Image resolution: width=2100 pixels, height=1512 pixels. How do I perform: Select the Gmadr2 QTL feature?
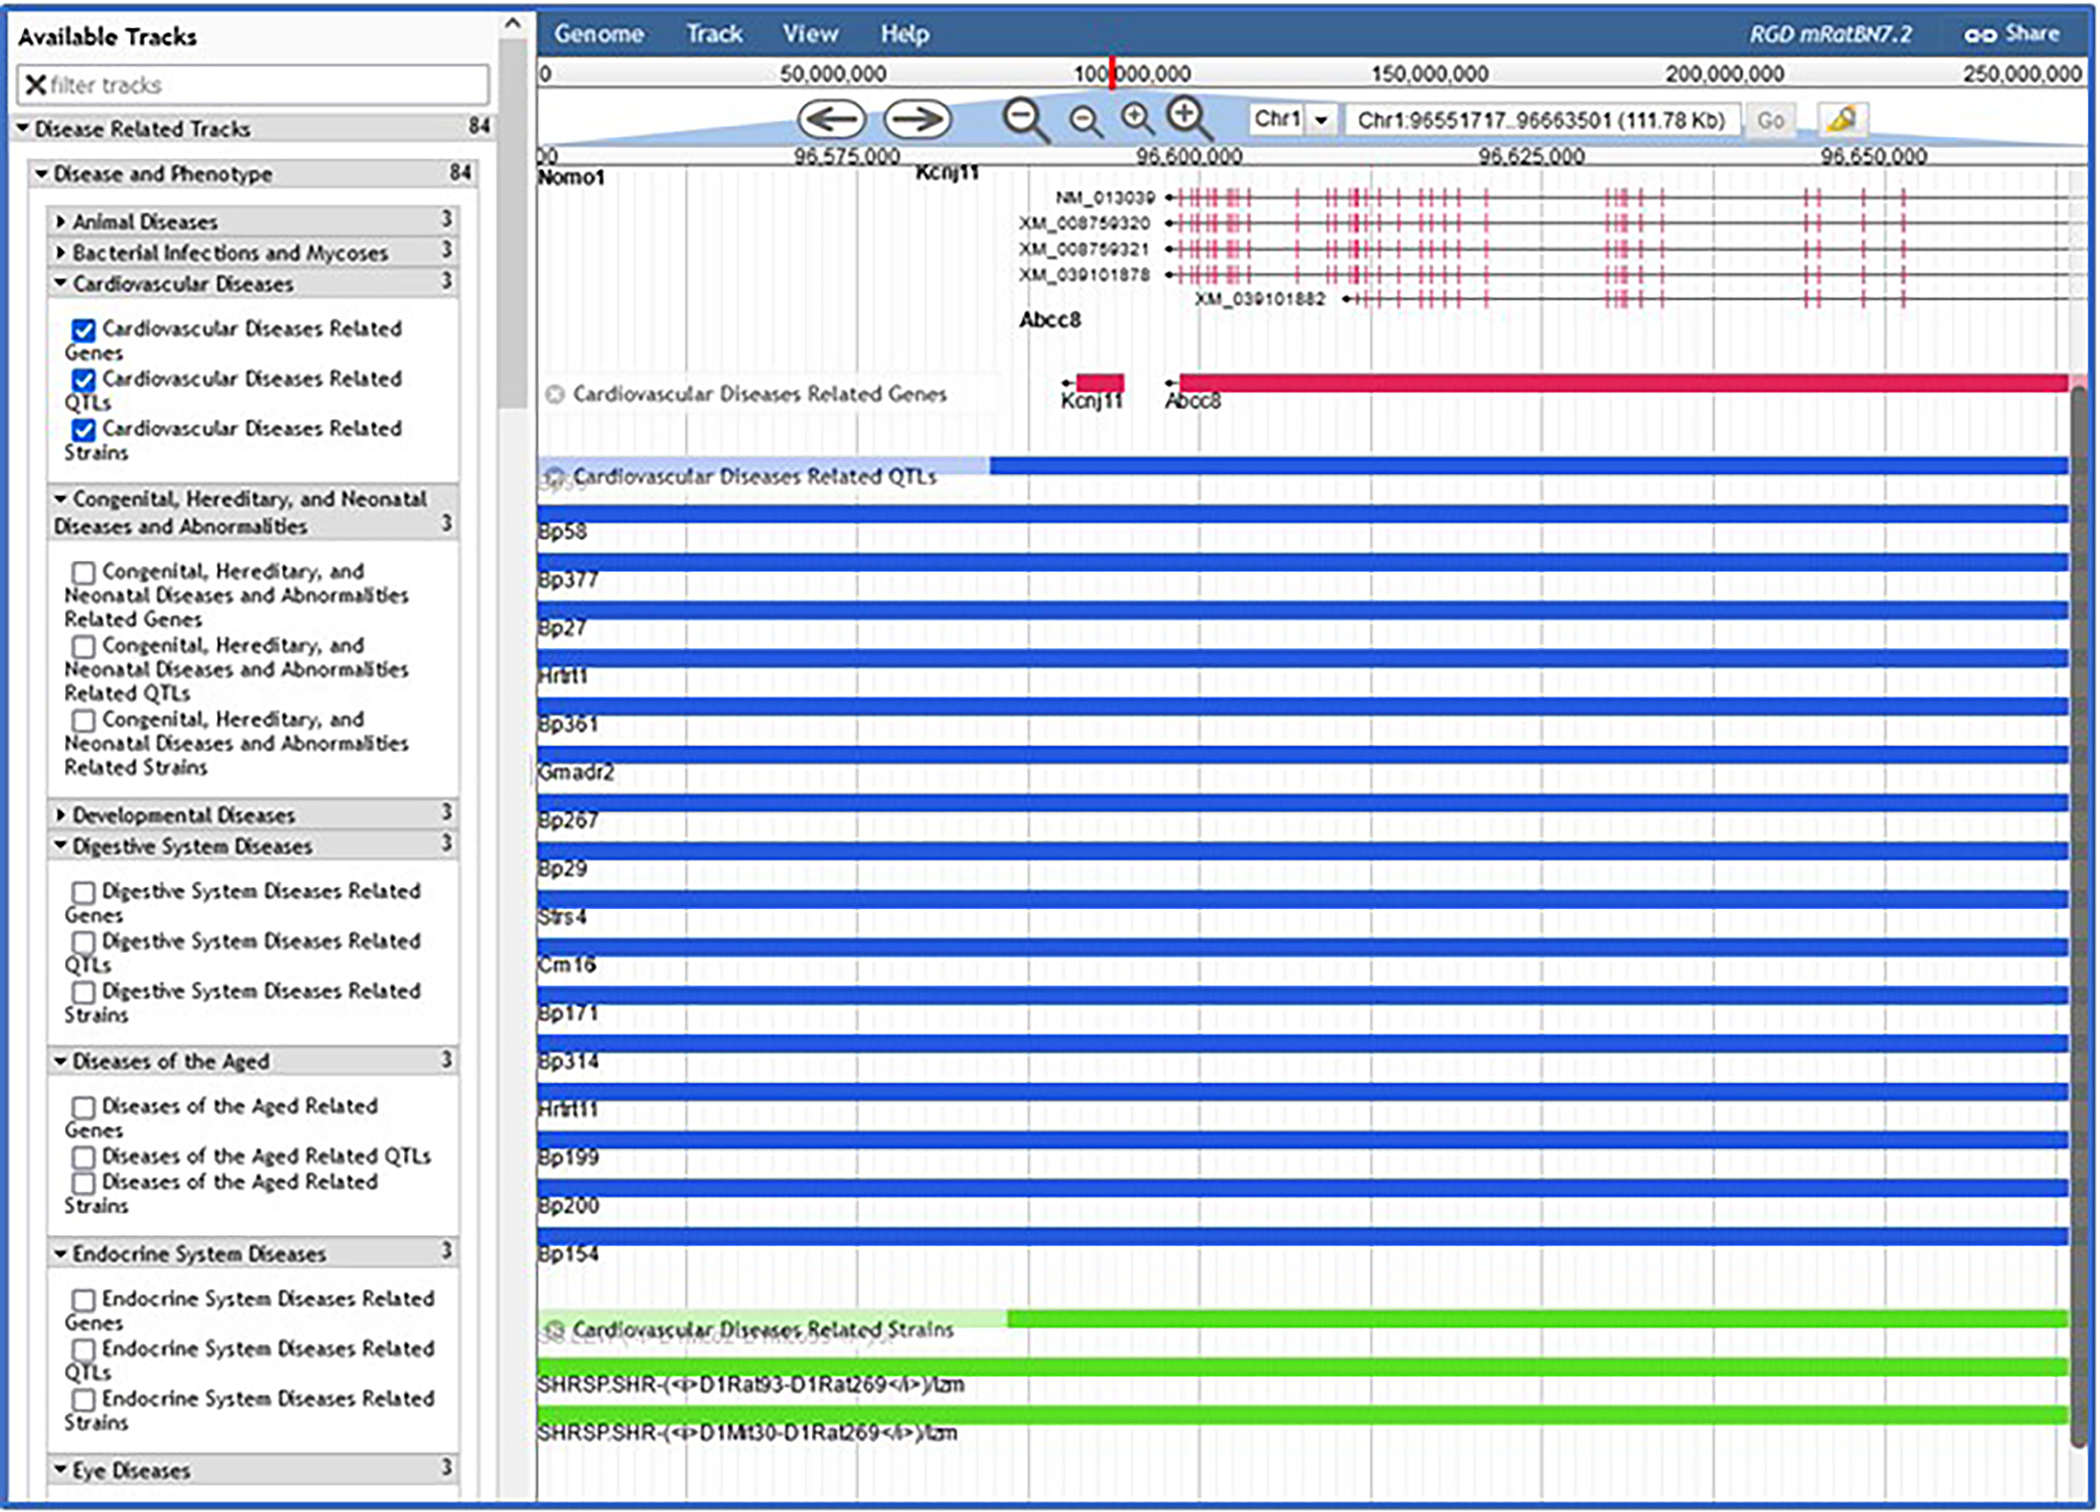1302,755
